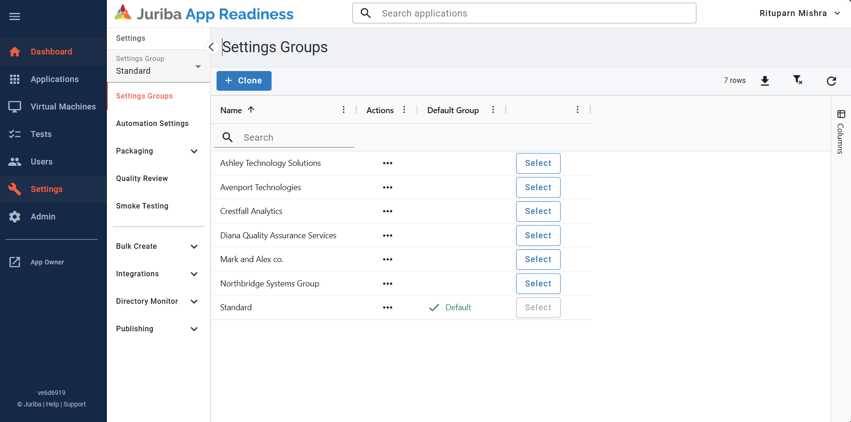Refresh the Settings Groups table
Screen dimensions: 851x422
831,81
